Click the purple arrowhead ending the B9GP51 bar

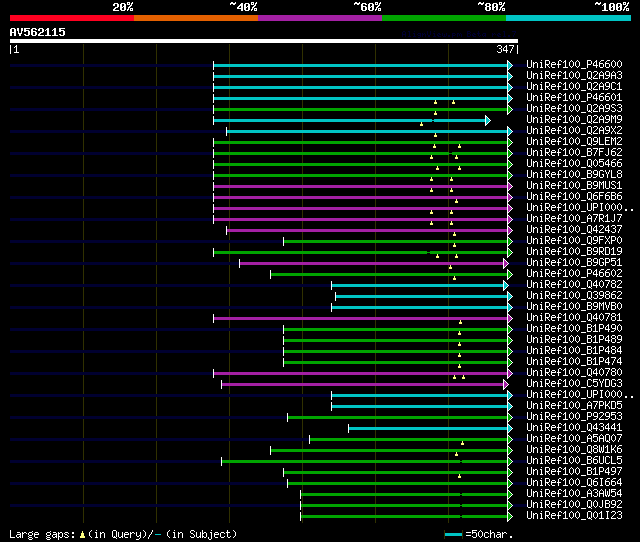tap(506, 264)
